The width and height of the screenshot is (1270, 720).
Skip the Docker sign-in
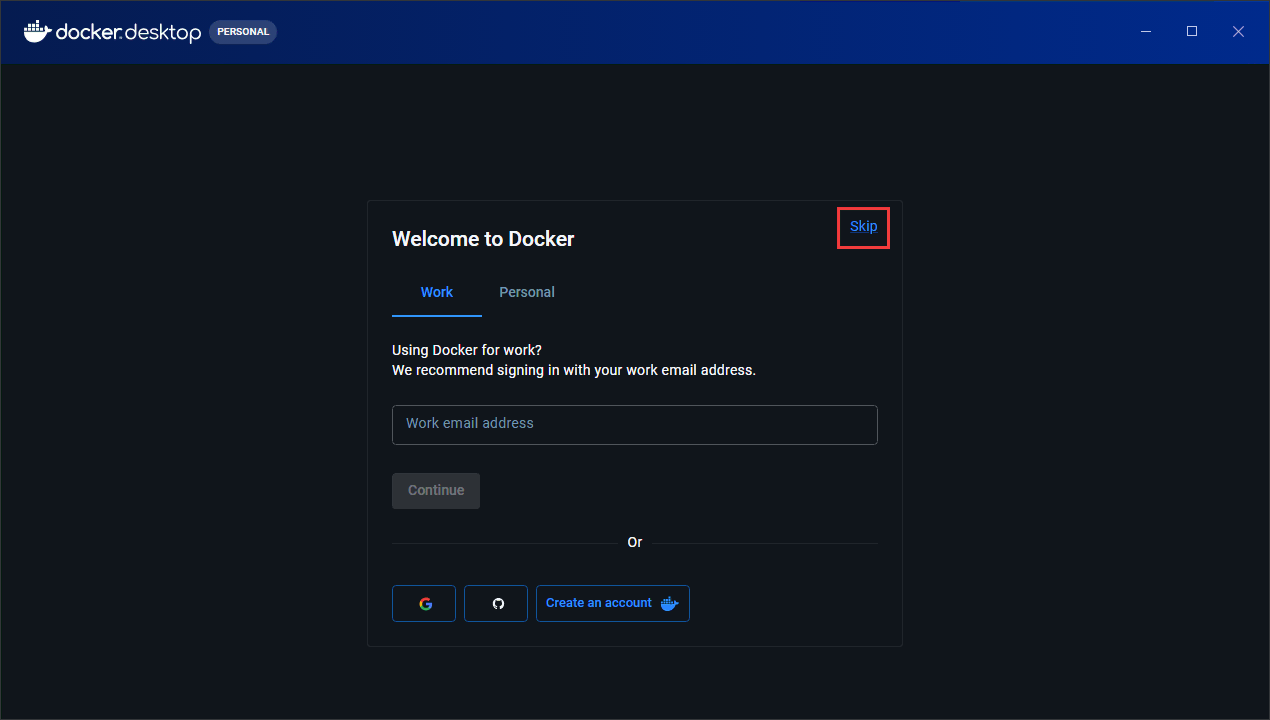coord(863,226)
